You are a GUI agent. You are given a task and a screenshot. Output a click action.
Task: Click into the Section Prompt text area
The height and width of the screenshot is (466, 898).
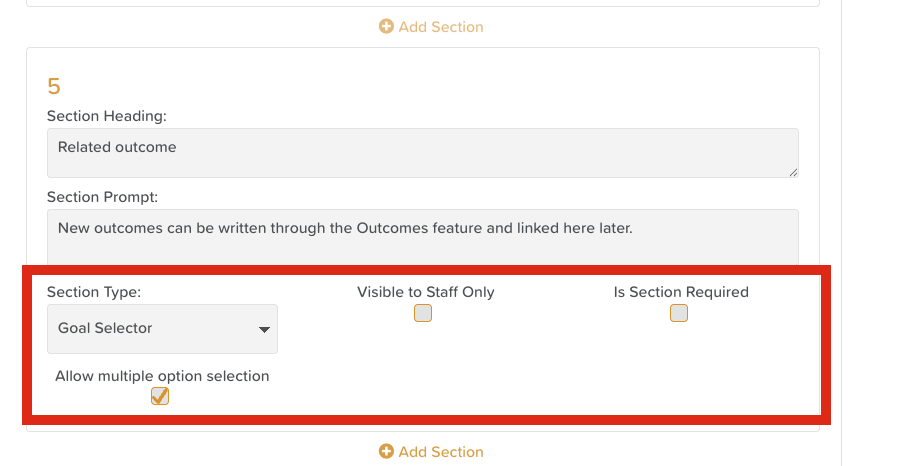click(422, 236)
